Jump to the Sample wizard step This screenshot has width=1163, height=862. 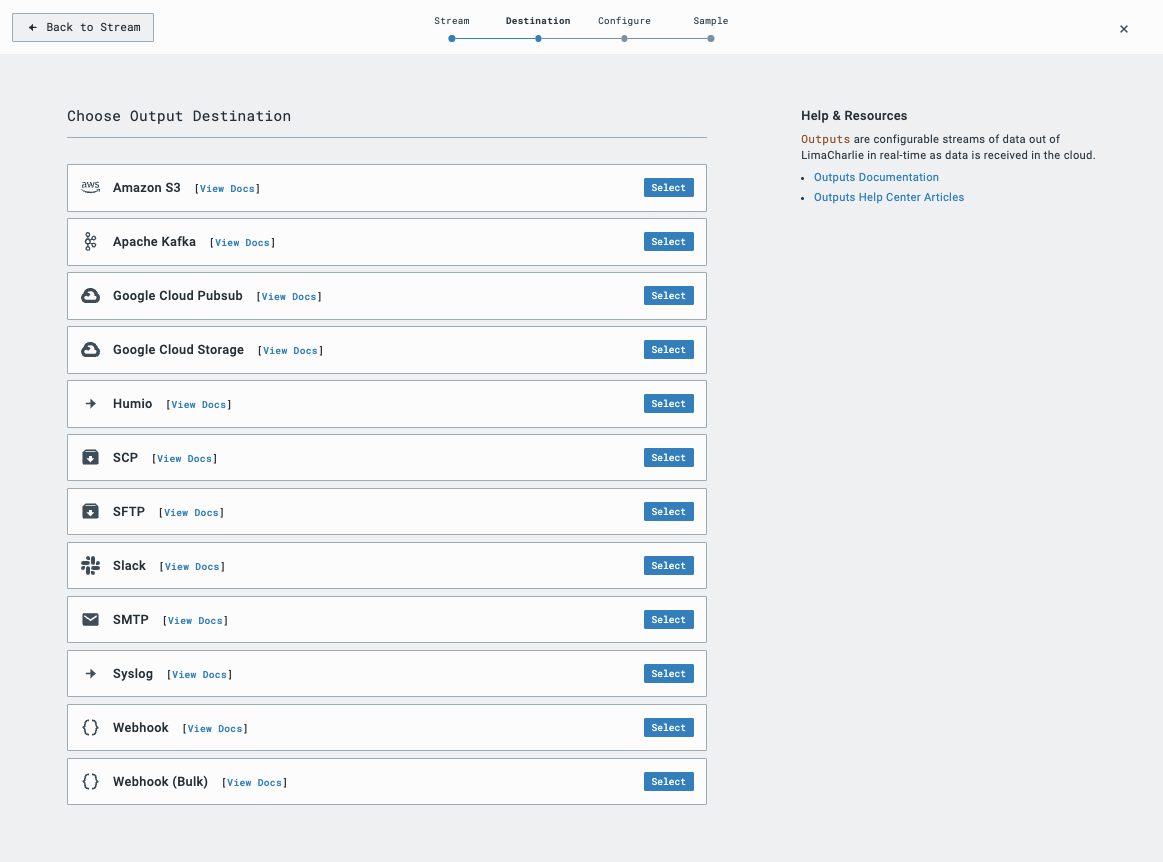click(711, 21)
